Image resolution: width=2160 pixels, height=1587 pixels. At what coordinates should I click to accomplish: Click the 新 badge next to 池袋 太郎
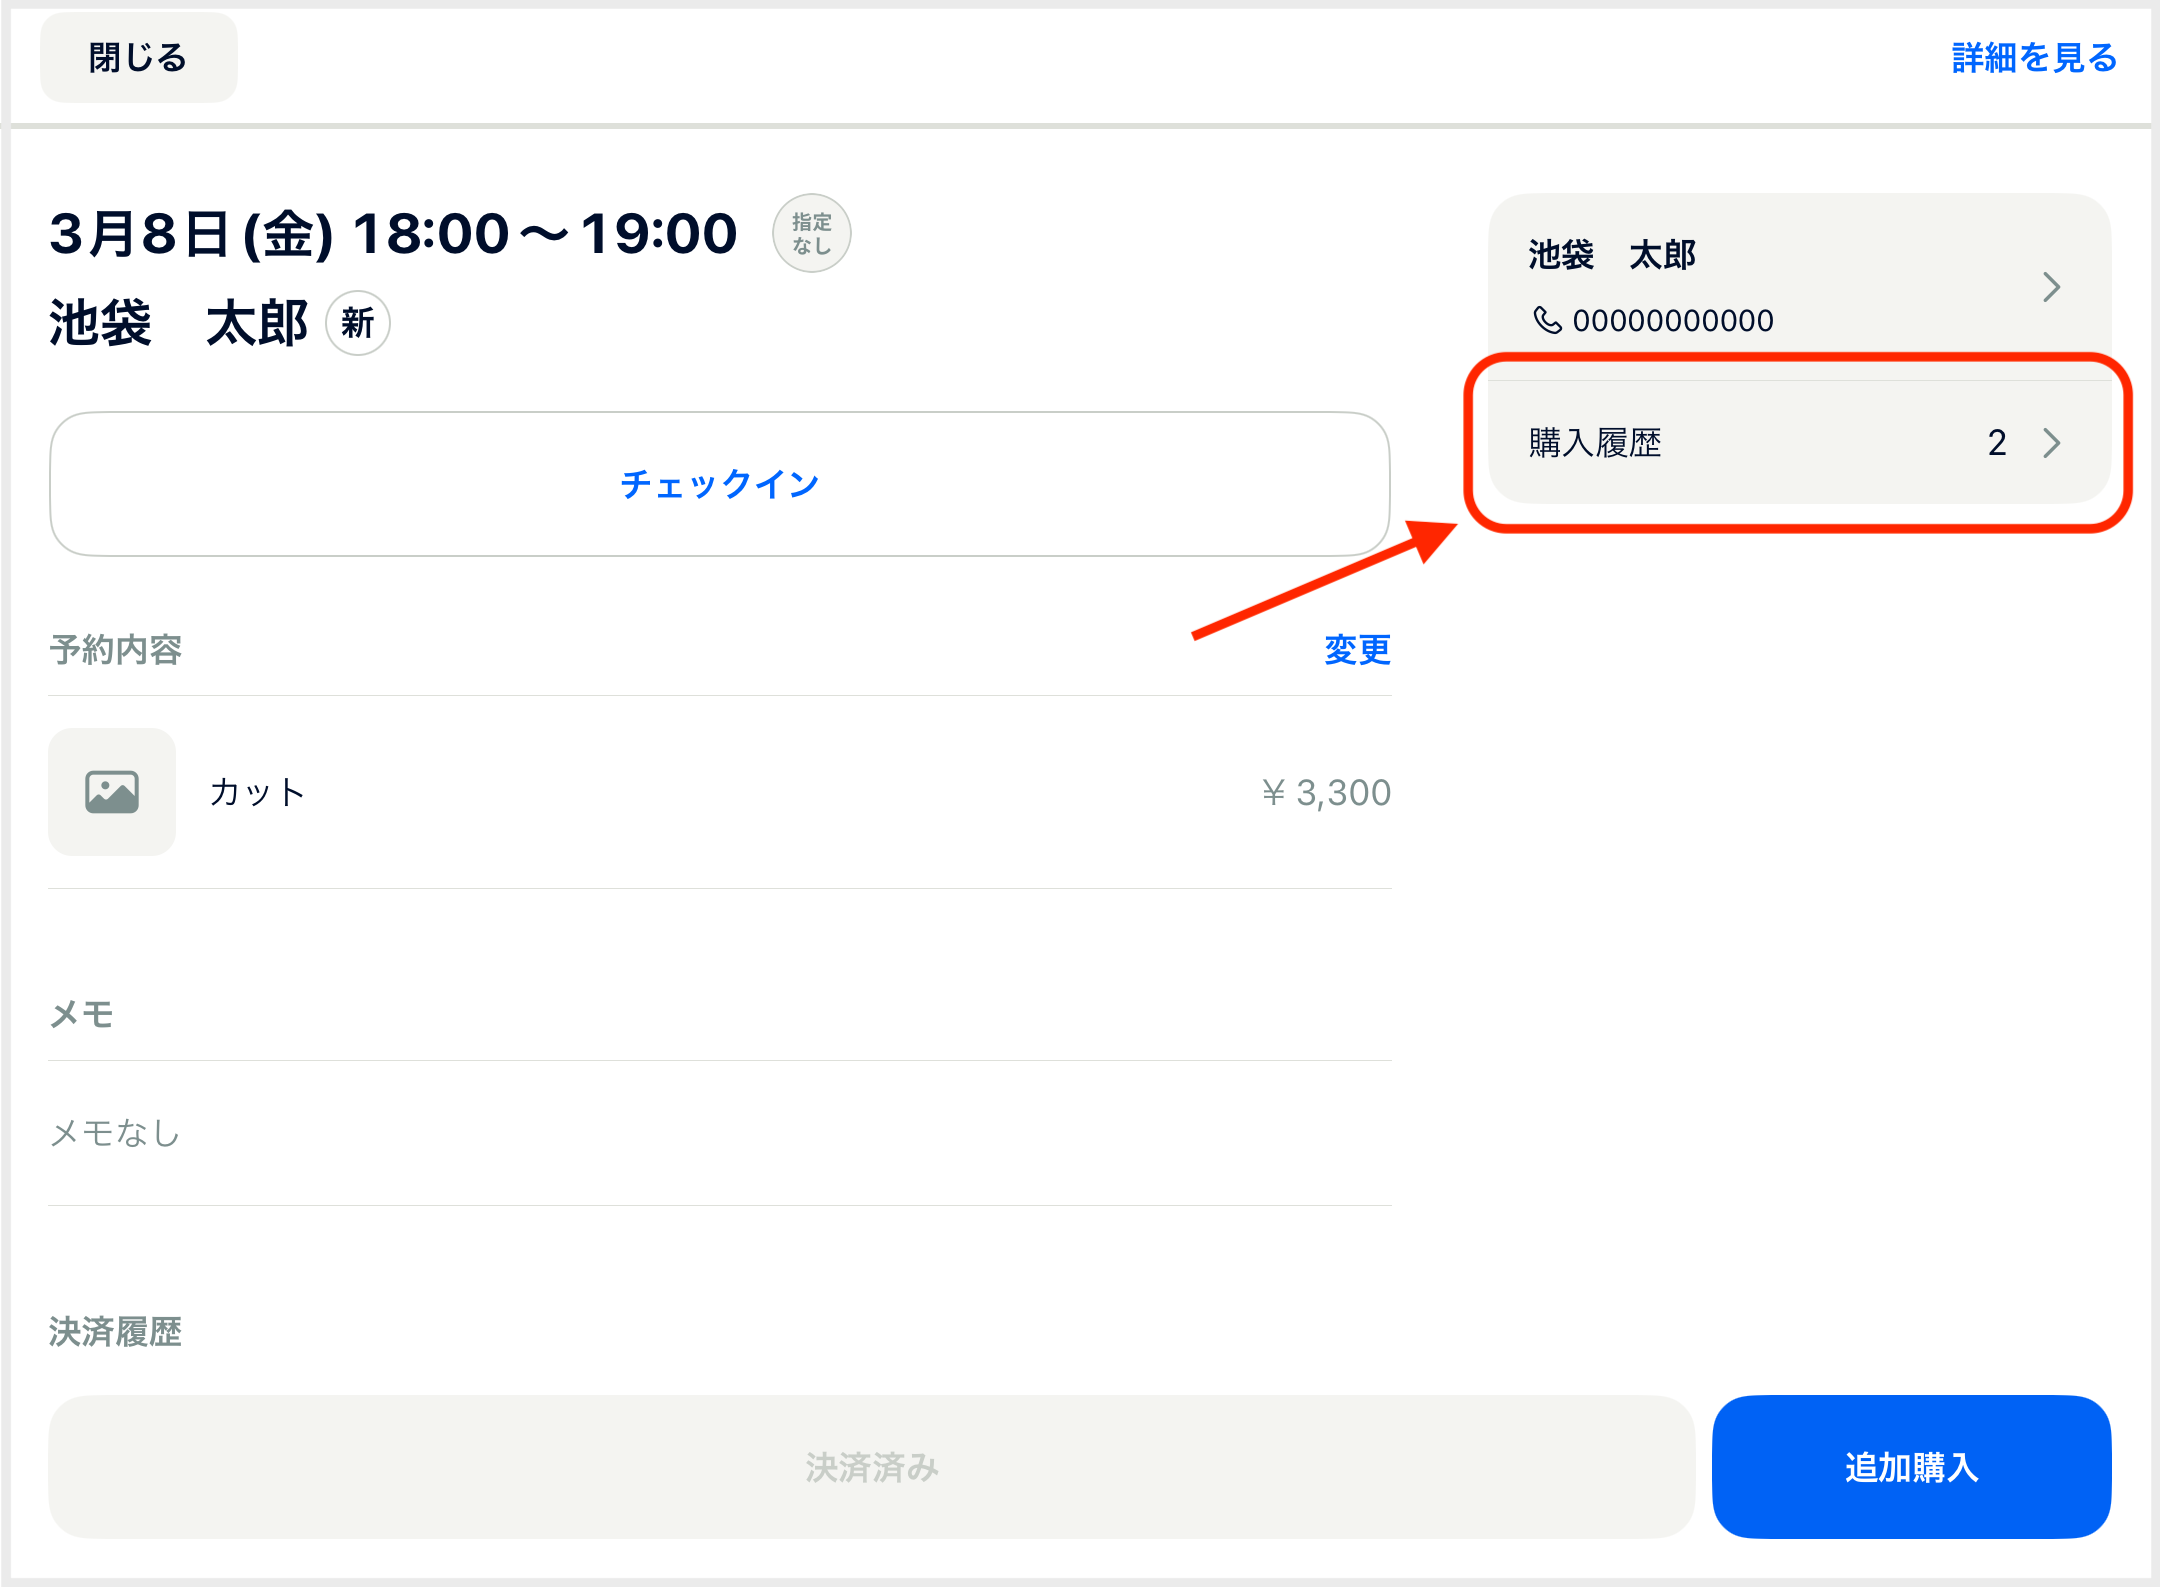tap(358, 323)
